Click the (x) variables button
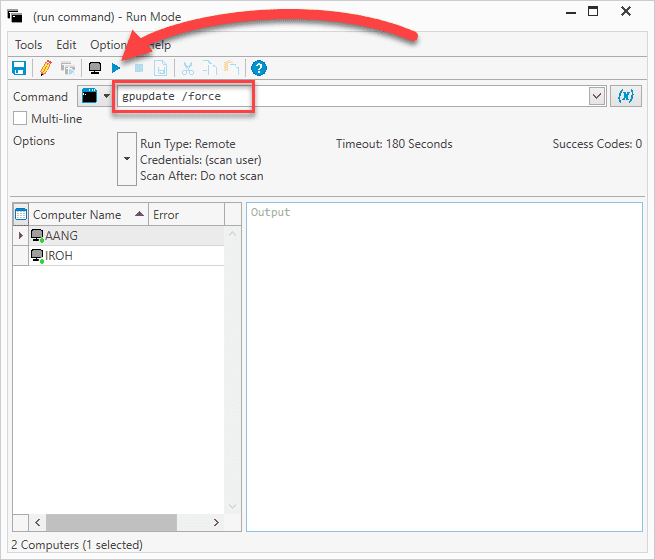Viewport: 655px width, 560px height. tap(626, 96)
